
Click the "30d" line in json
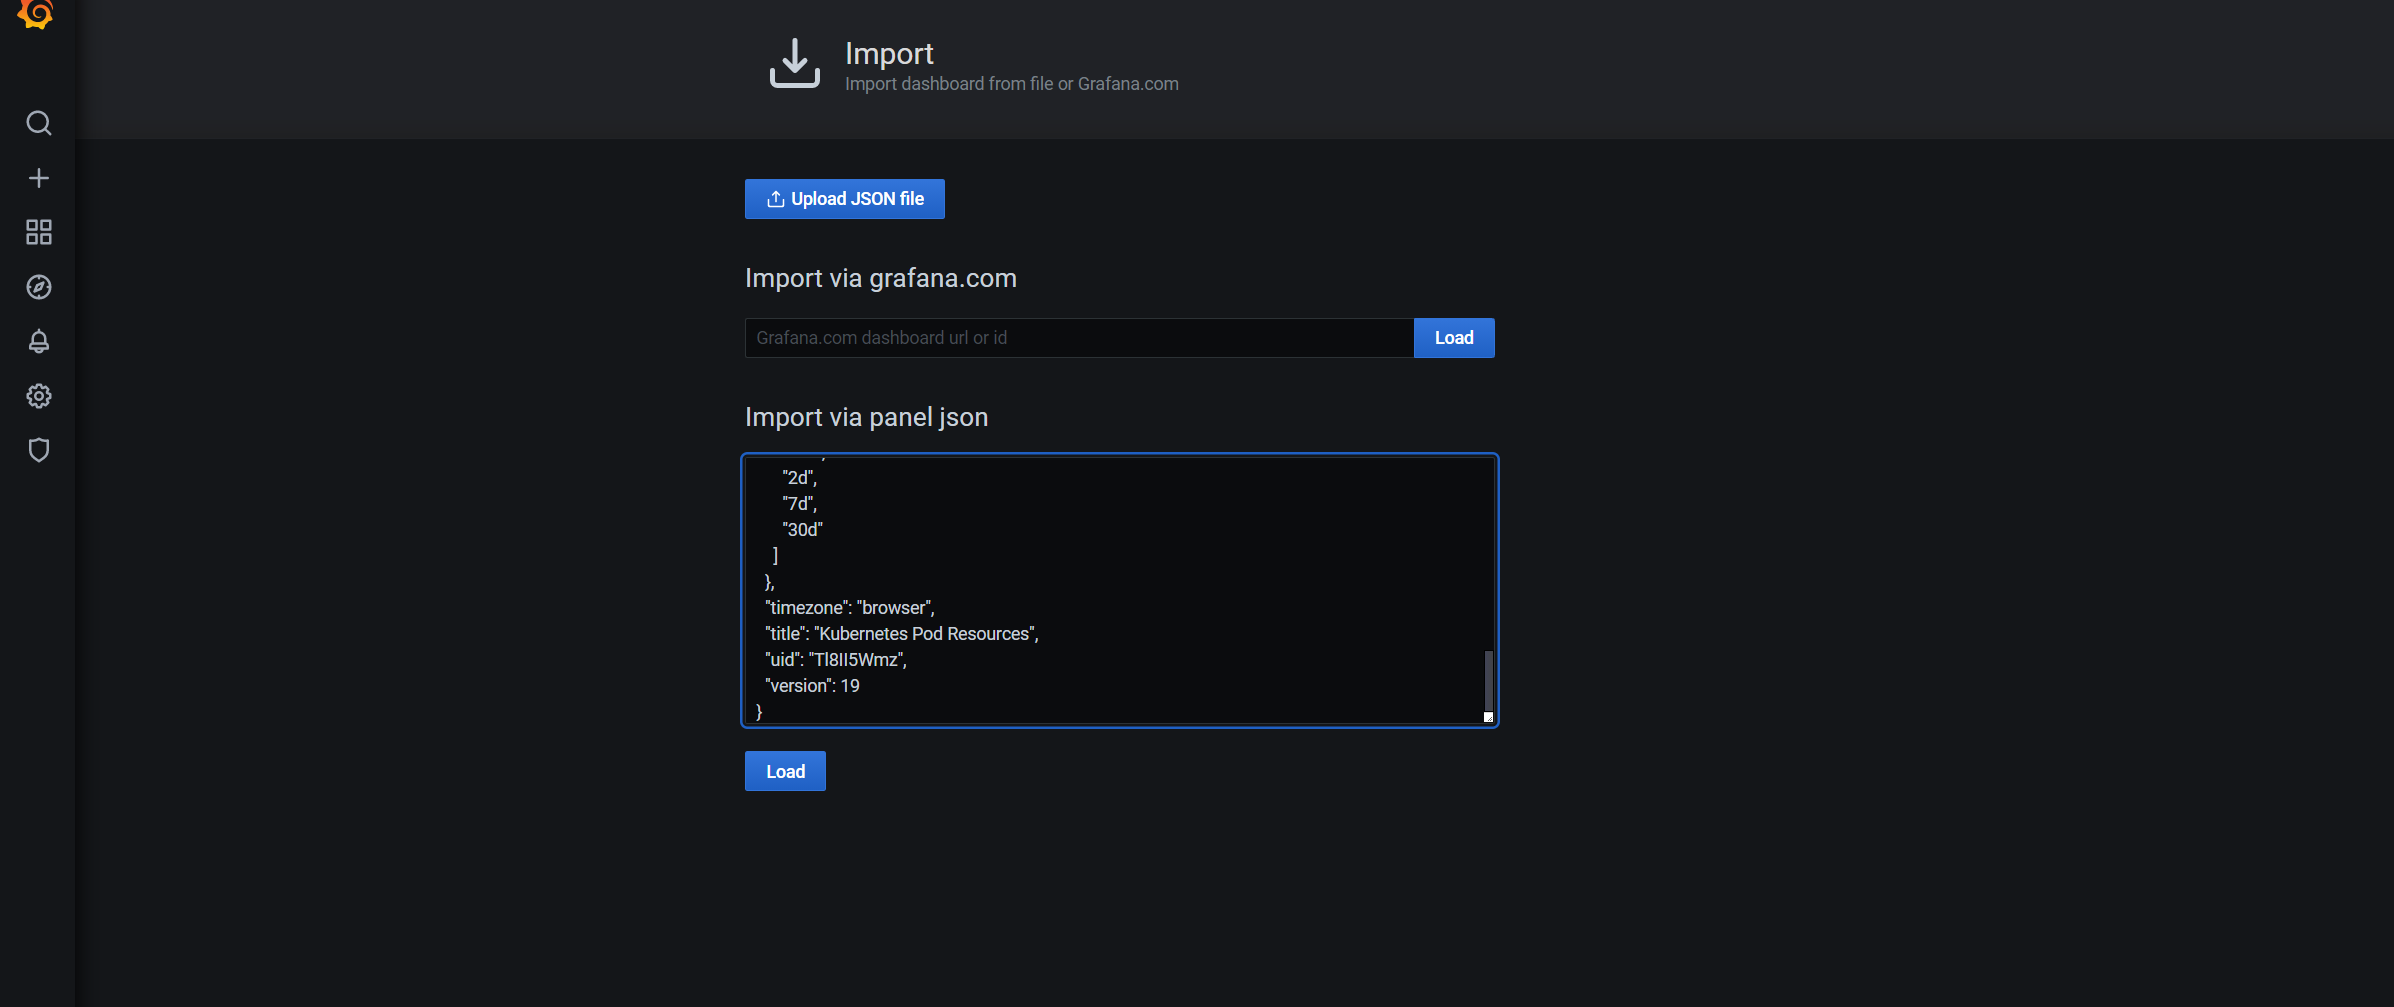(802, 530)
